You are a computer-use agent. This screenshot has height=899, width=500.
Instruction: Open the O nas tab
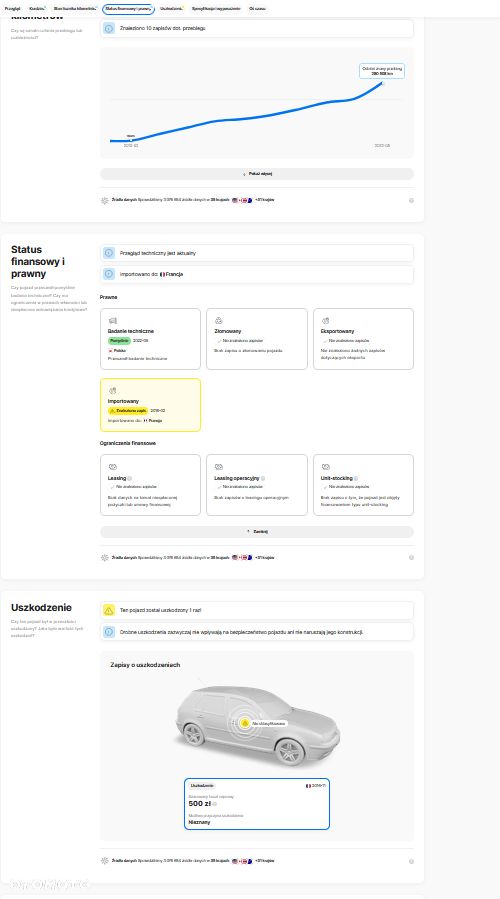tap(257, 9)
